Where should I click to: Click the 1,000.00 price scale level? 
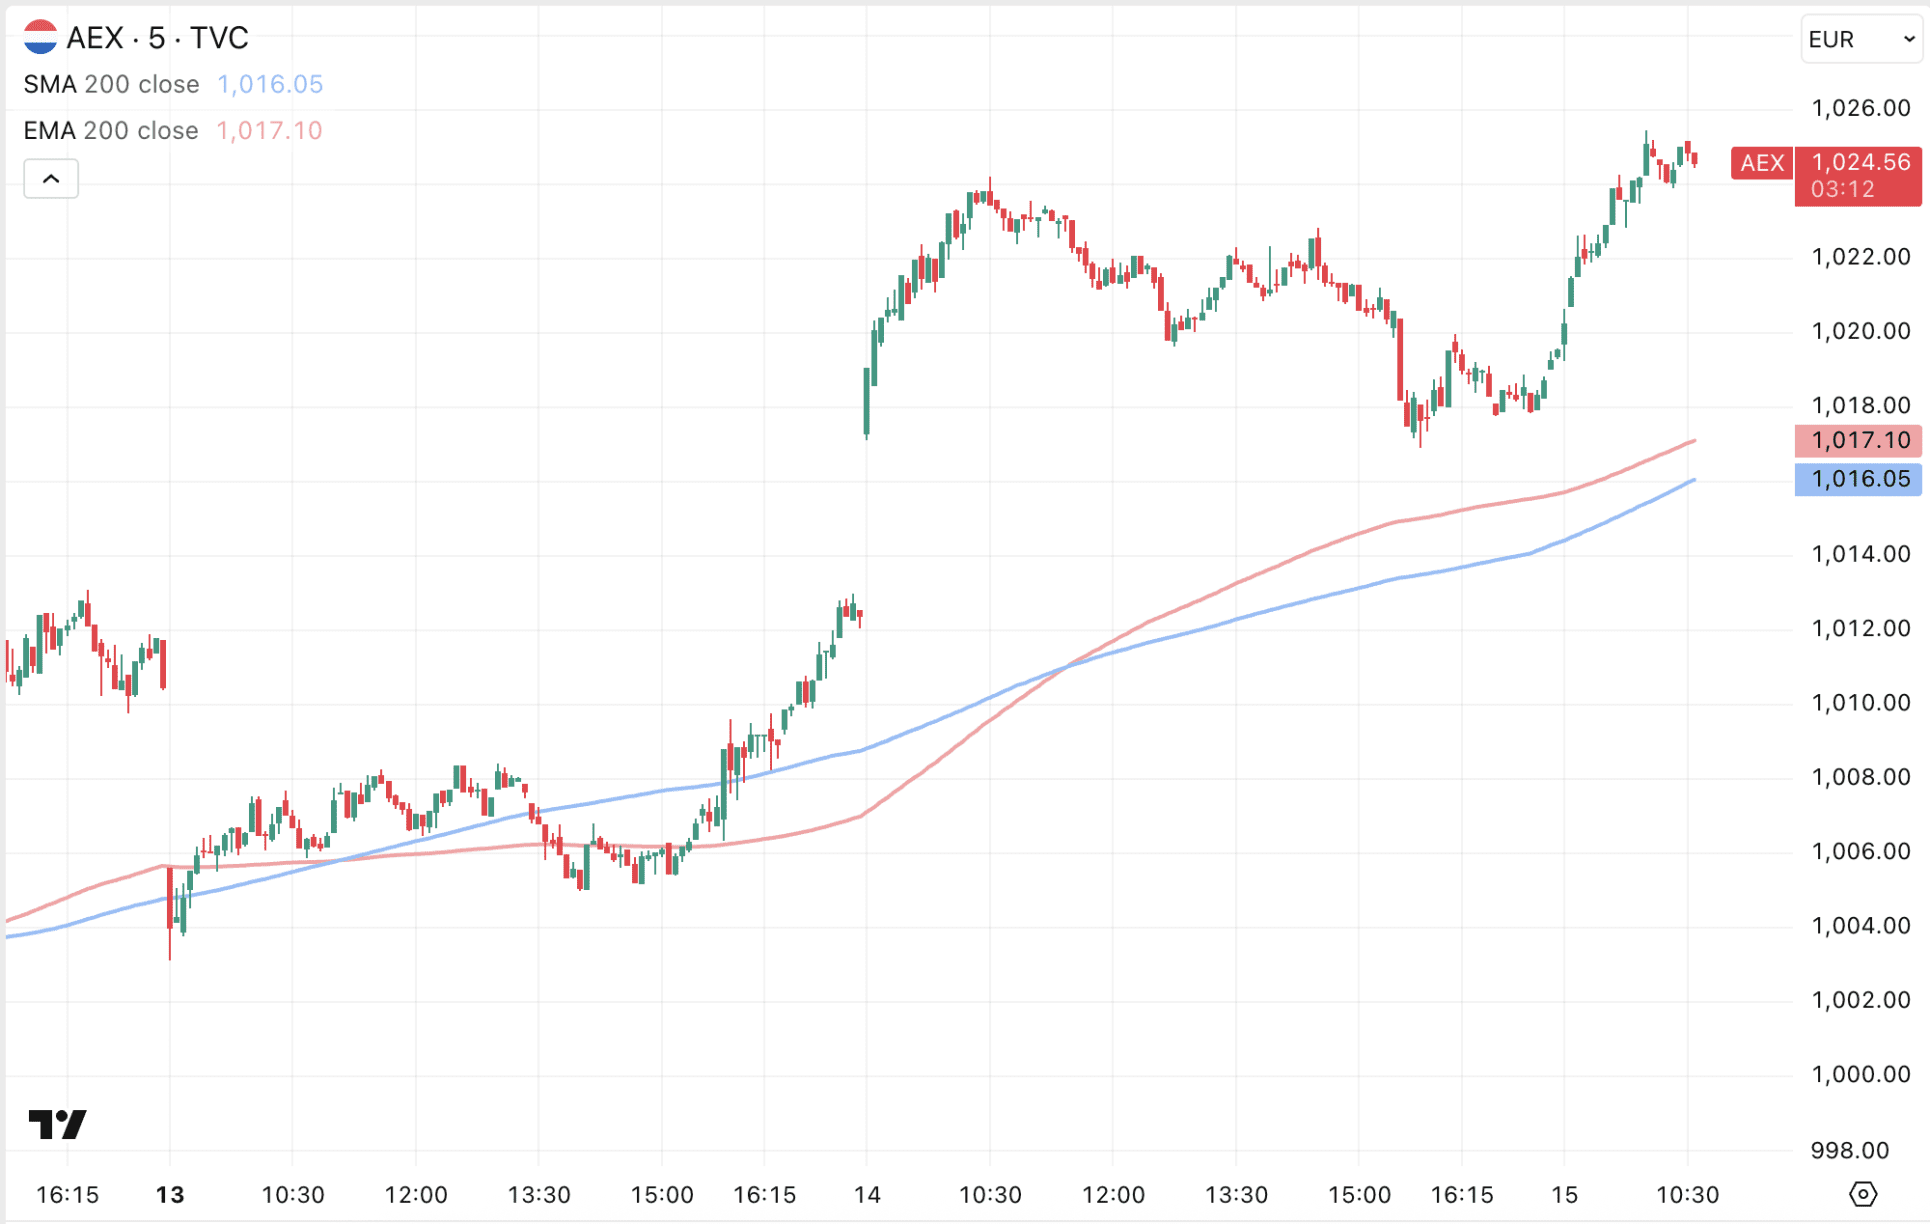(x=1860, y=1074)
